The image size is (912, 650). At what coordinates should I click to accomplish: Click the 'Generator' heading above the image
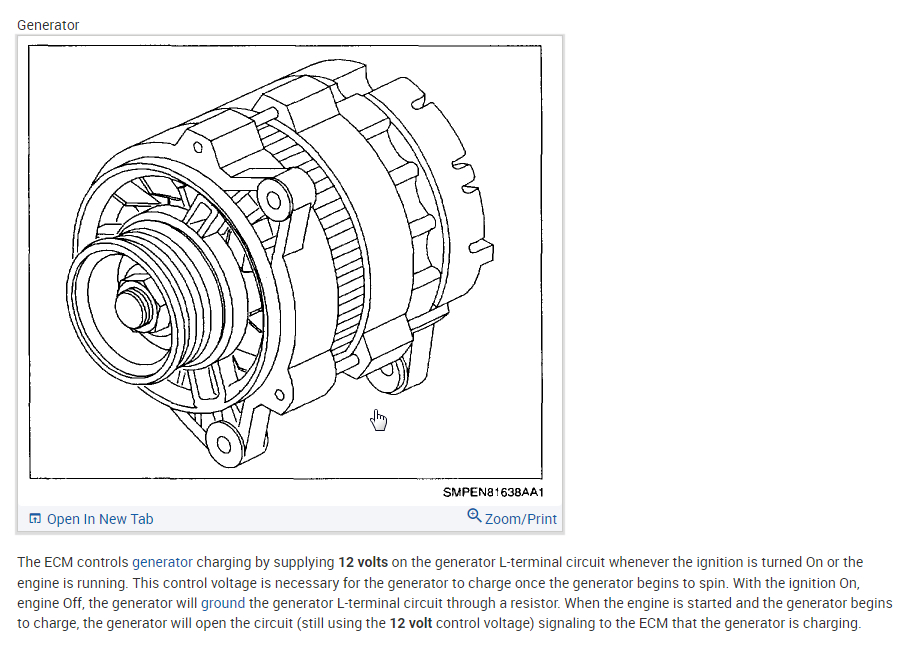pos(48,25)
